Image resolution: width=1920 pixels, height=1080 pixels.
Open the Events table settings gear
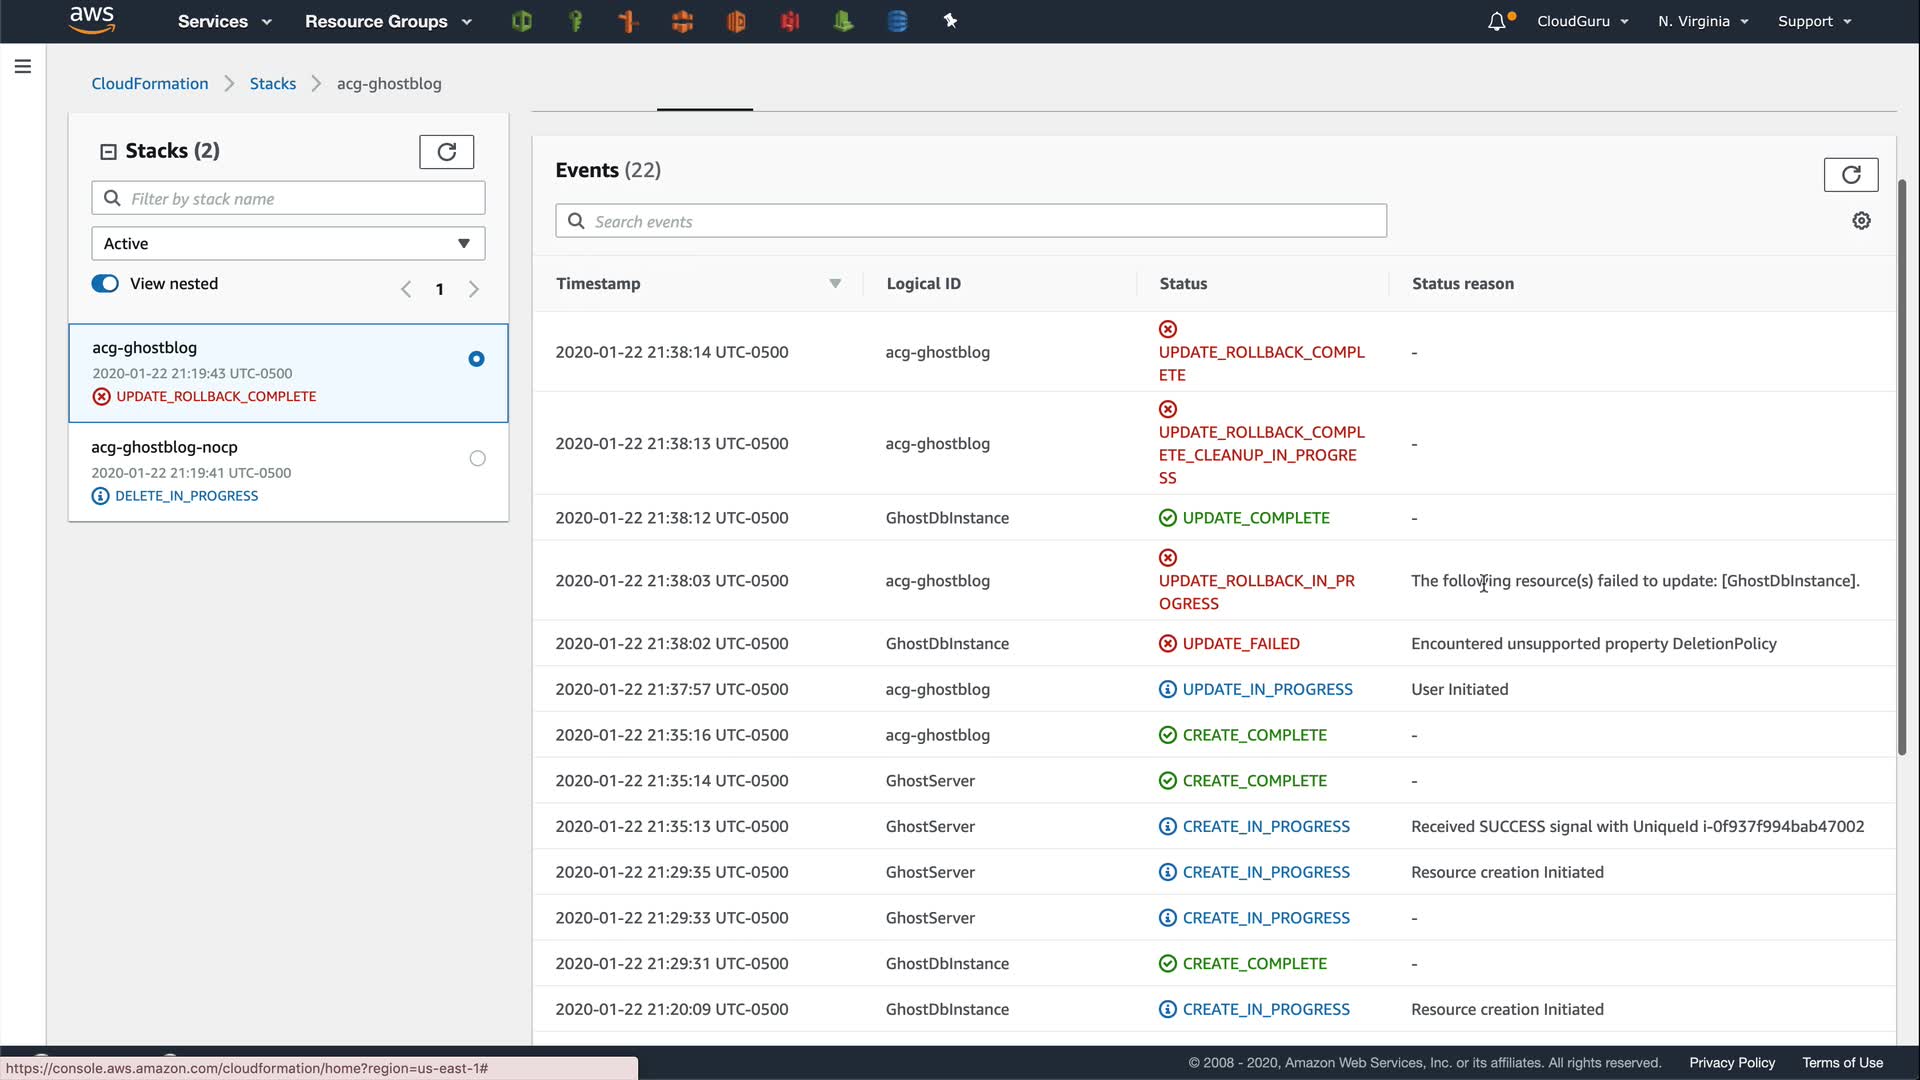coord(1861,221)
